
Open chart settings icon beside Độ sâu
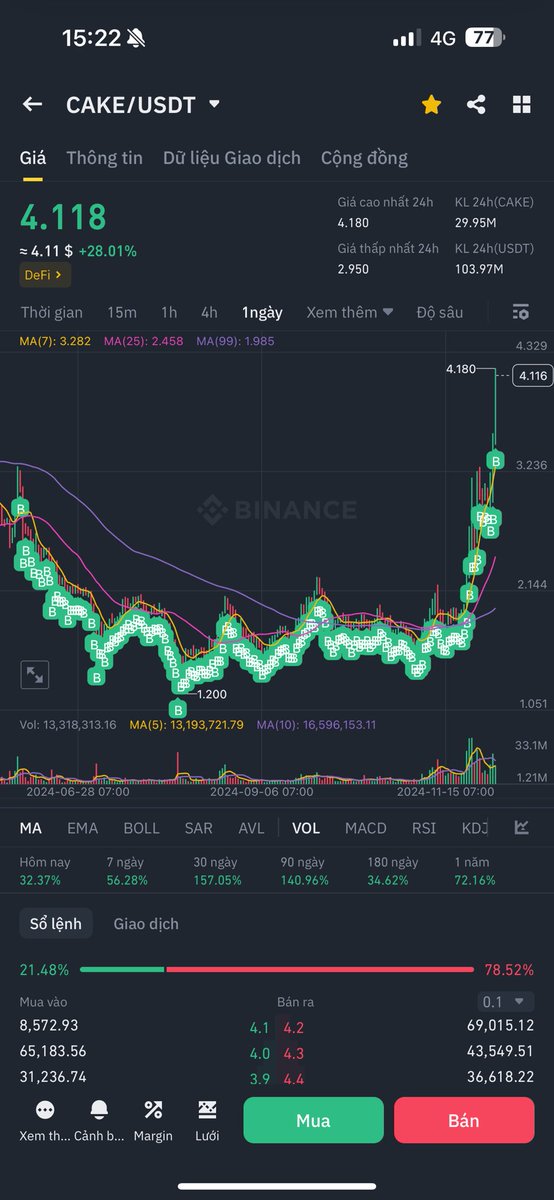520,312
